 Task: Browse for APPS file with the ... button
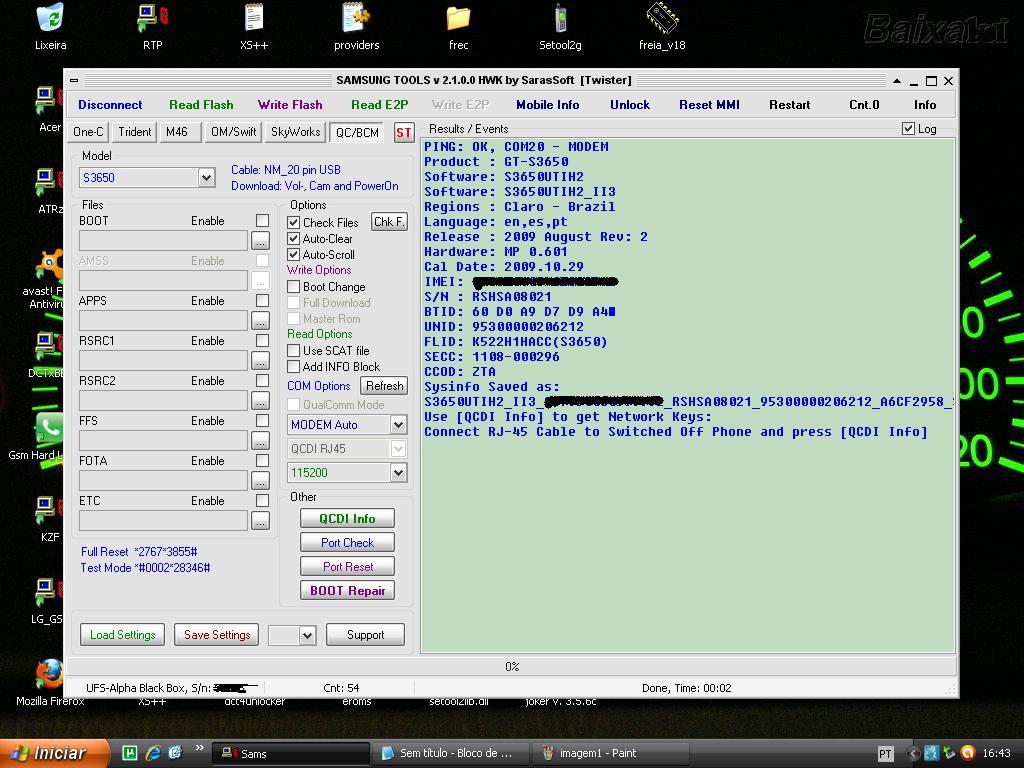[260, 321]
